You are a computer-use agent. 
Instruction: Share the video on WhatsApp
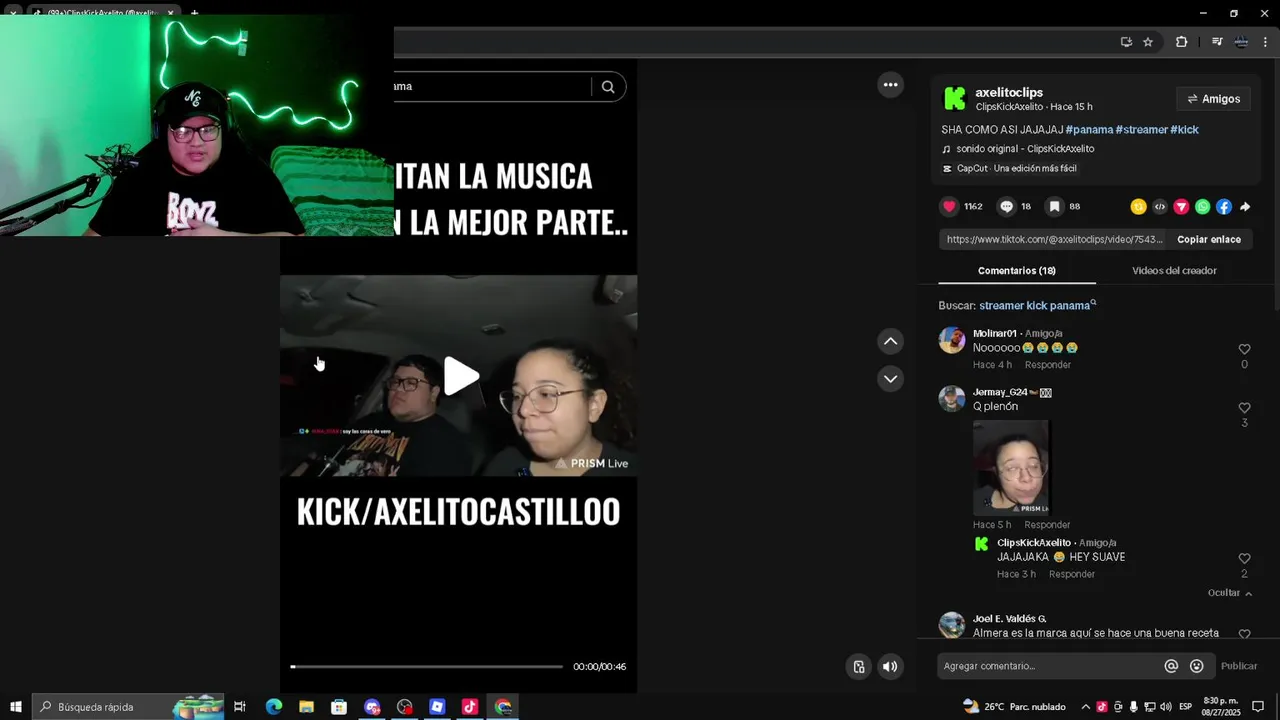(1202, 207)
